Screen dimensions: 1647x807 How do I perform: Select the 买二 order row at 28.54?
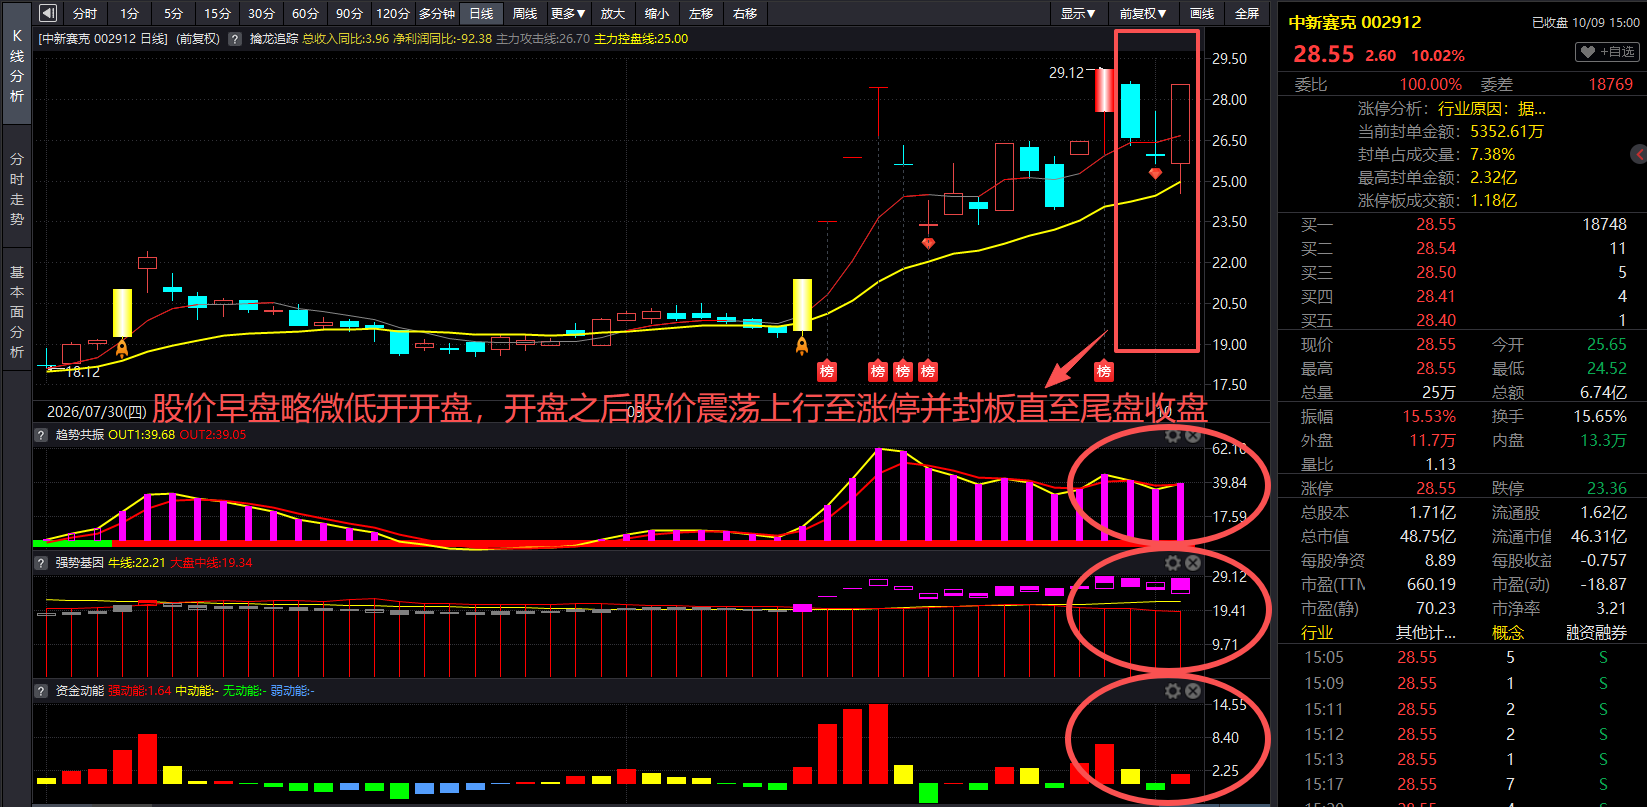click(1463, 248)
